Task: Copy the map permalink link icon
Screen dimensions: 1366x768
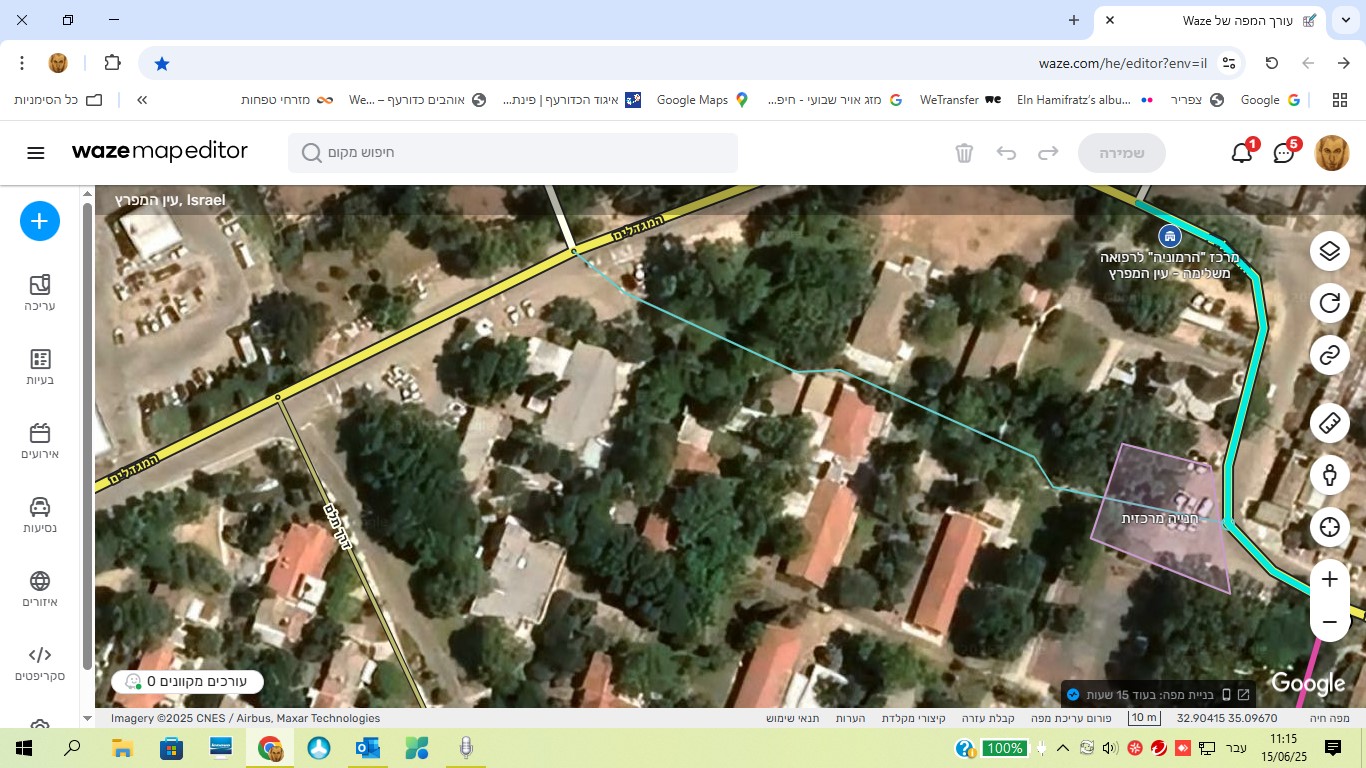Action: coord(1329,355)
